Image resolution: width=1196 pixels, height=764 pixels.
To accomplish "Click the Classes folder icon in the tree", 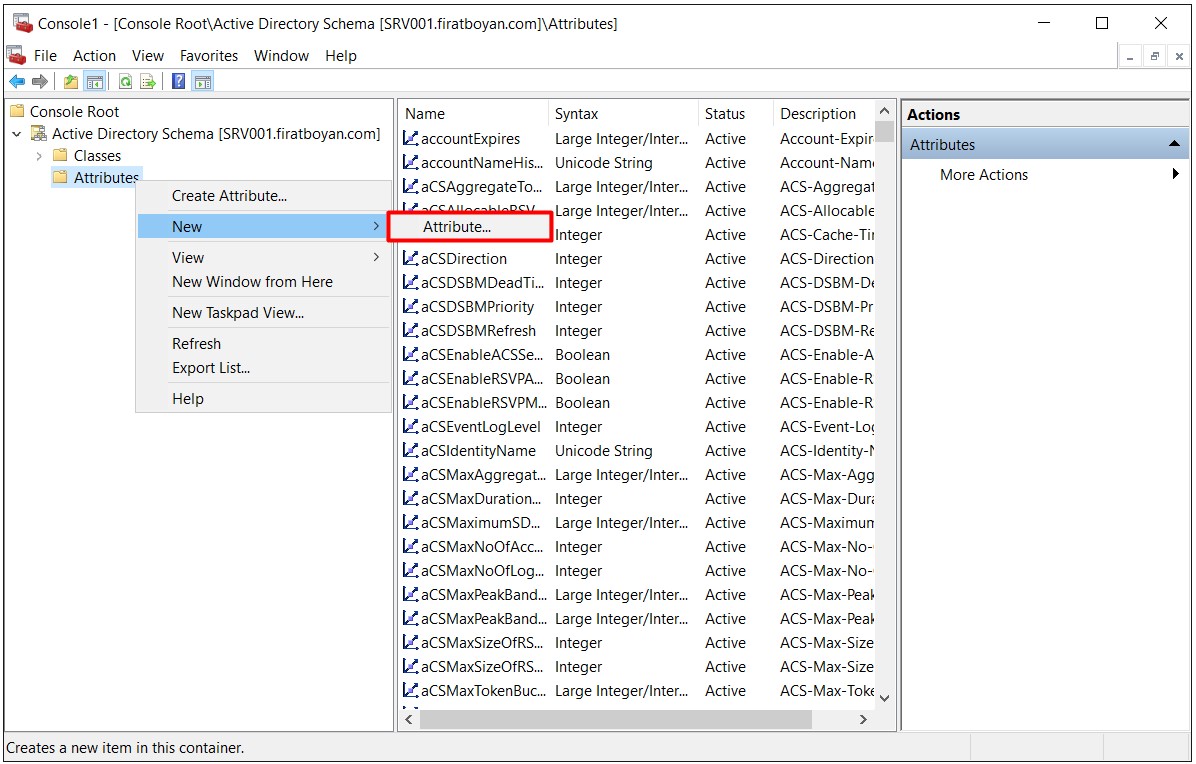I will point(60,156).
